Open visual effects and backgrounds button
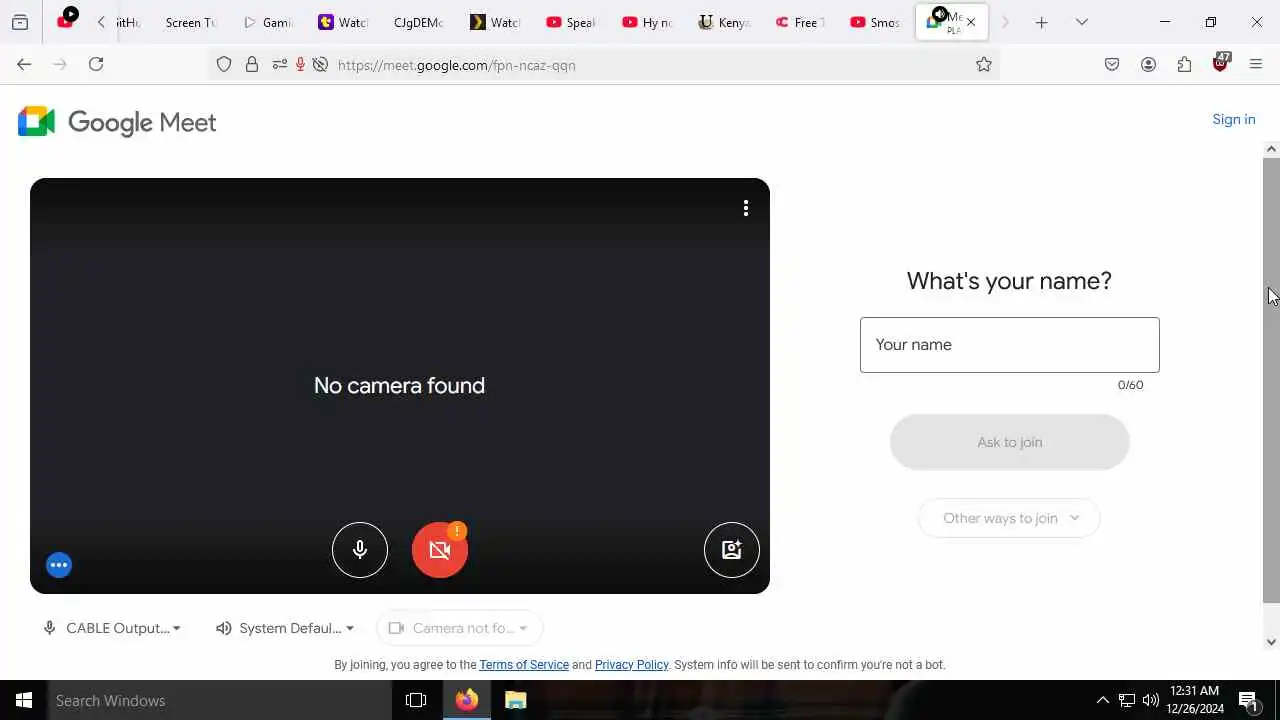Image resolution: width=1280 pixels, height=720 pixels. tap(732, 550)
